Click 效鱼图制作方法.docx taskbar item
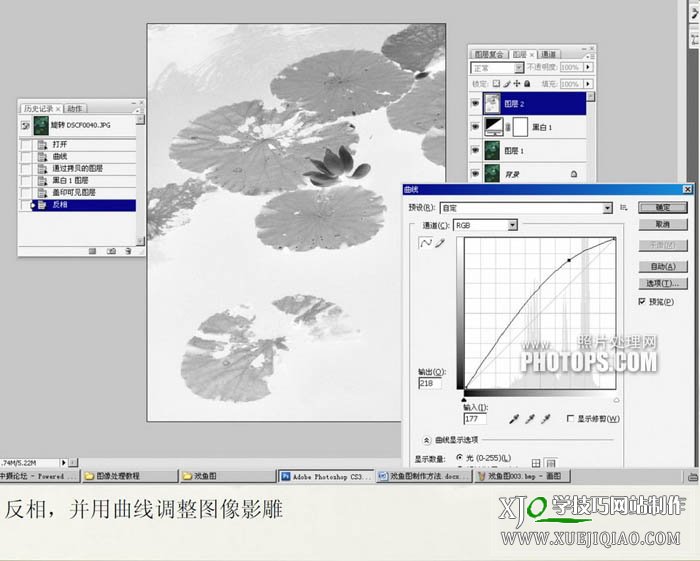Image resolution: width=700 pixels, height=561 pixels. (424, 476)
